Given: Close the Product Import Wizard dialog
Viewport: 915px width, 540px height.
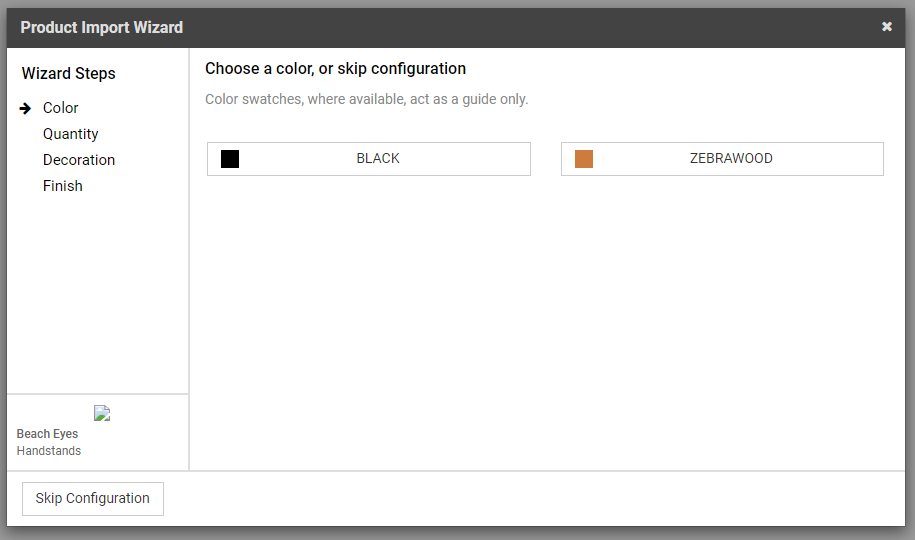Looking at the screenshot, I should [886, 27].
